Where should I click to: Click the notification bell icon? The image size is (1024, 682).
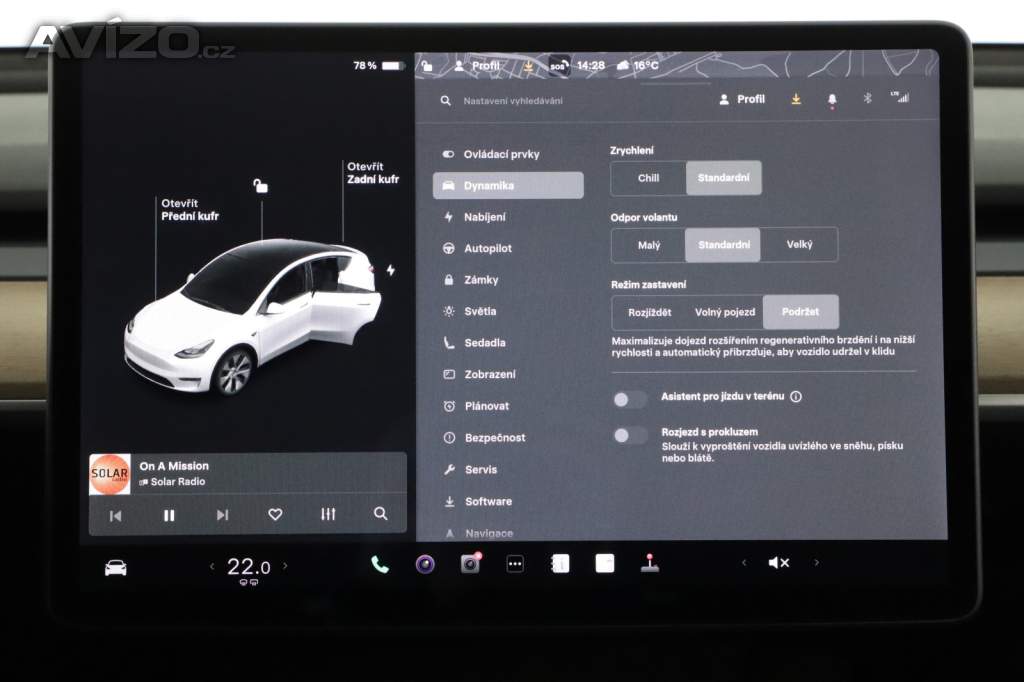(831, 100)
